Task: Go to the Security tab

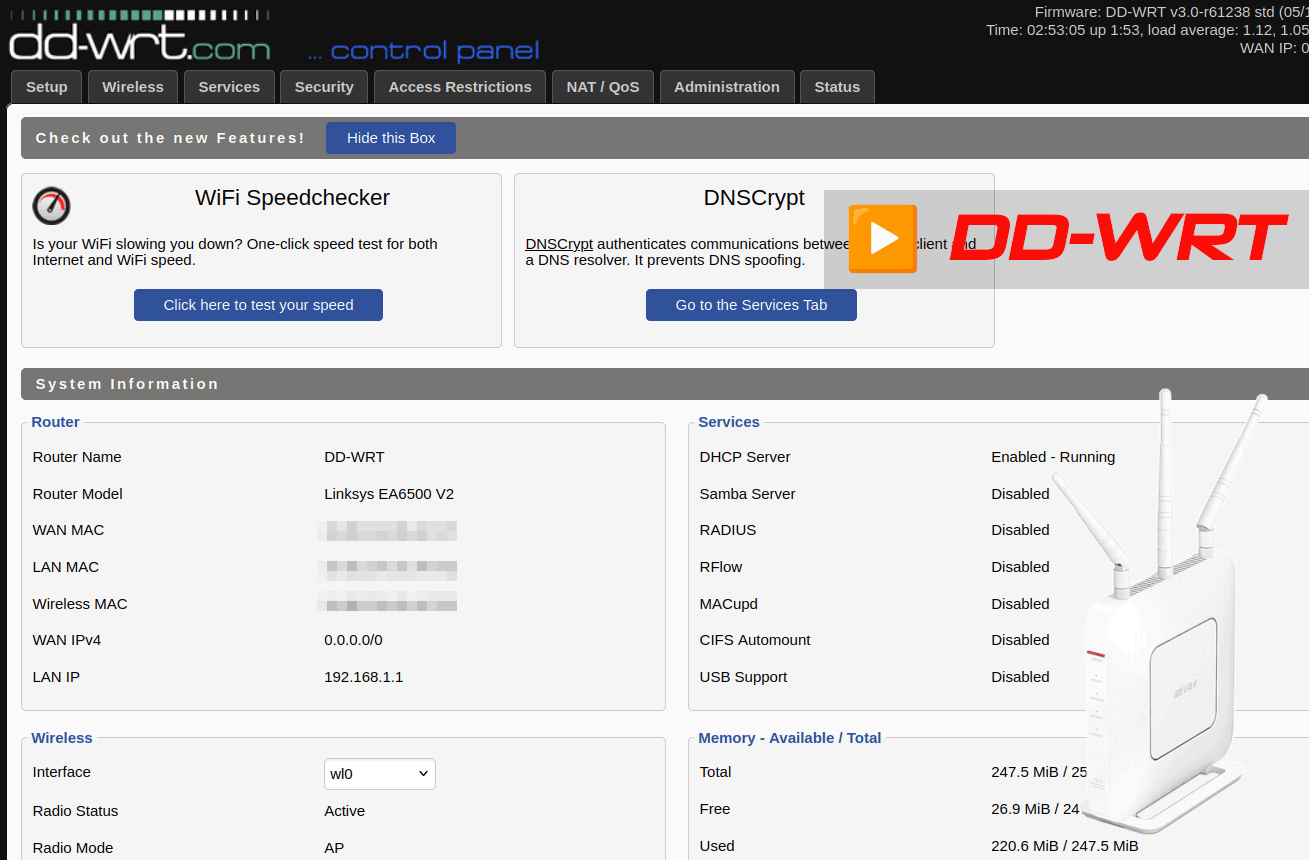Action: click(323, 86)
